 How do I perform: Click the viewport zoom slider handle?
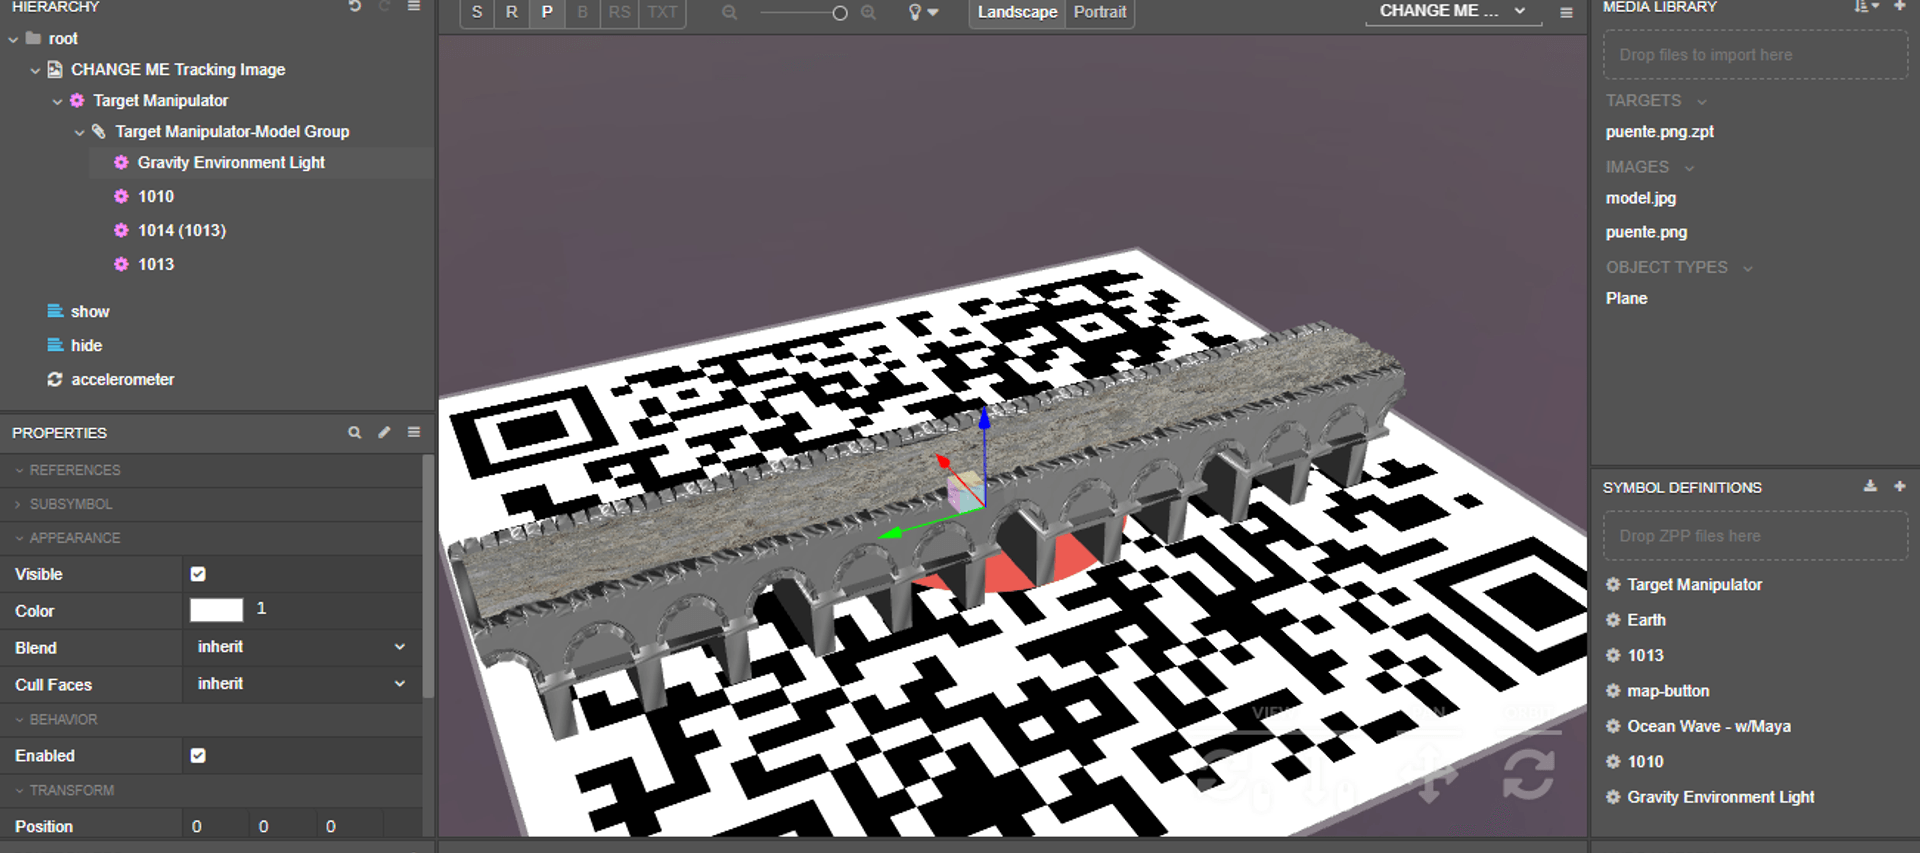(840, 13)
